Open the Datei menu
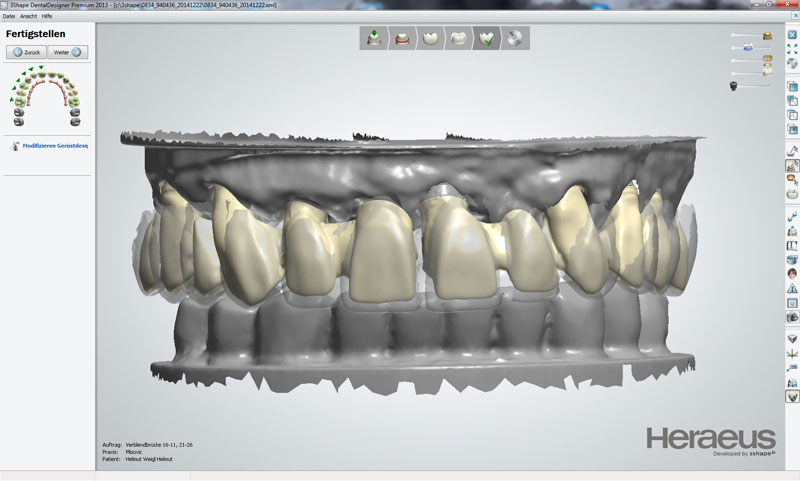Screen dimensions: 800x481 click(9, 17)
